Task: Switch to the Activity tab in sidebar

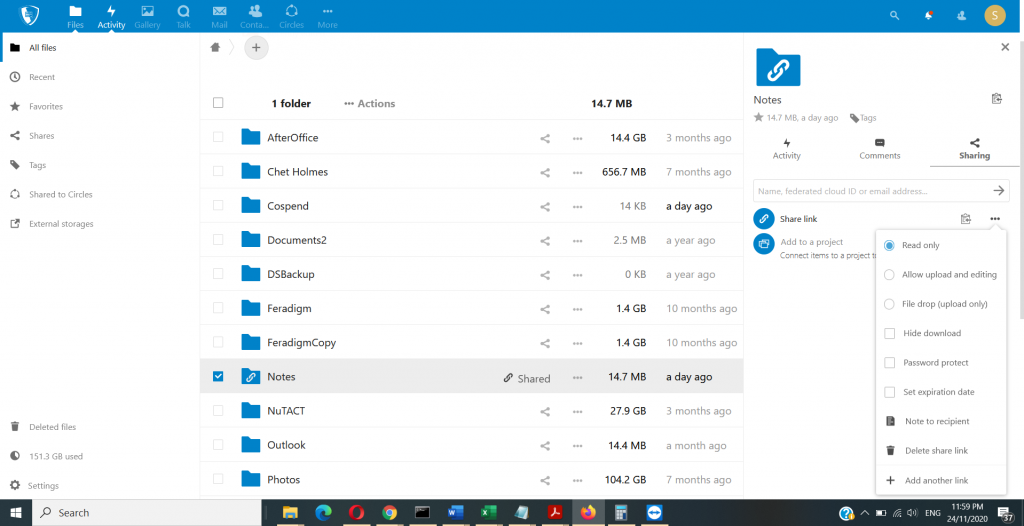Action: click(x=786, y=149)
